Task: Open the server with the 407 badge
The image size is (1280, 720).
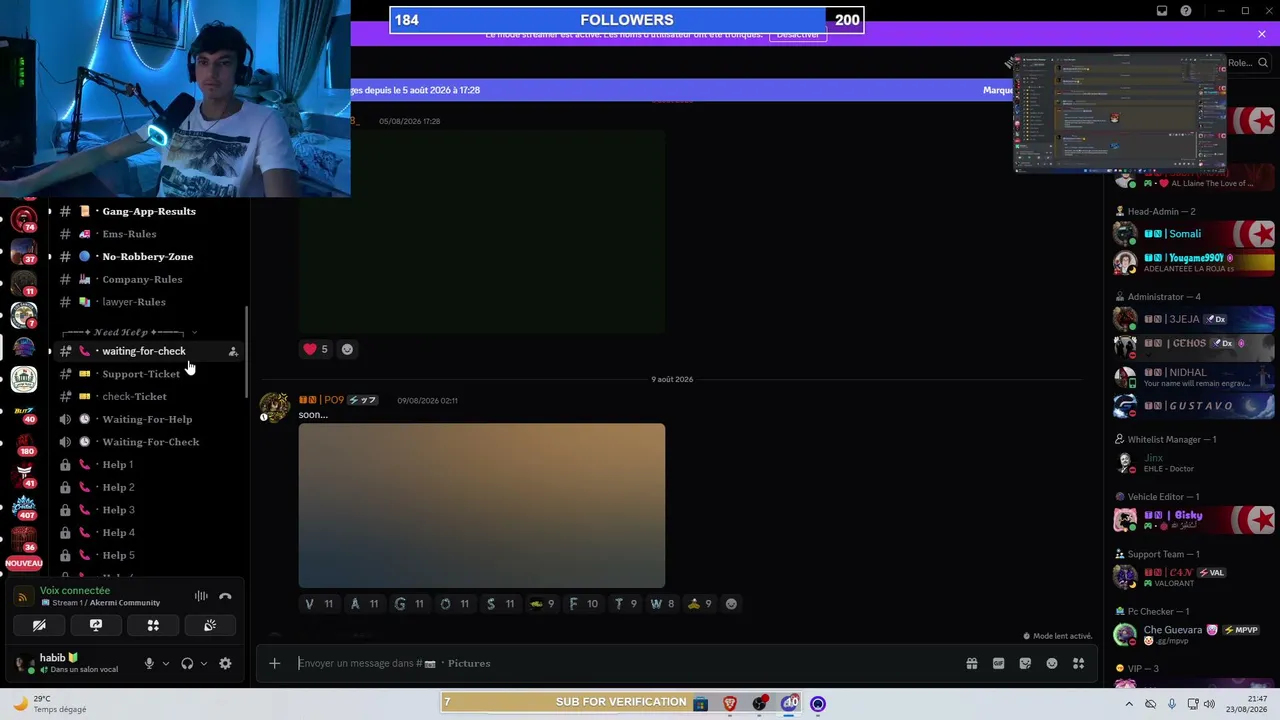Action: (24, 507)
